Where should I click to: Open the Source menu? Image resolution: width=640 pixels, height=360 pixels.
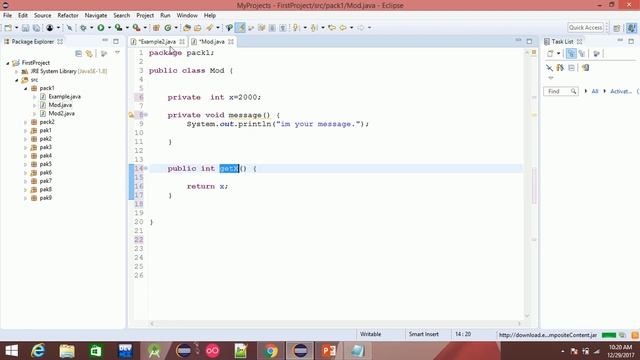tap(42, 16)
